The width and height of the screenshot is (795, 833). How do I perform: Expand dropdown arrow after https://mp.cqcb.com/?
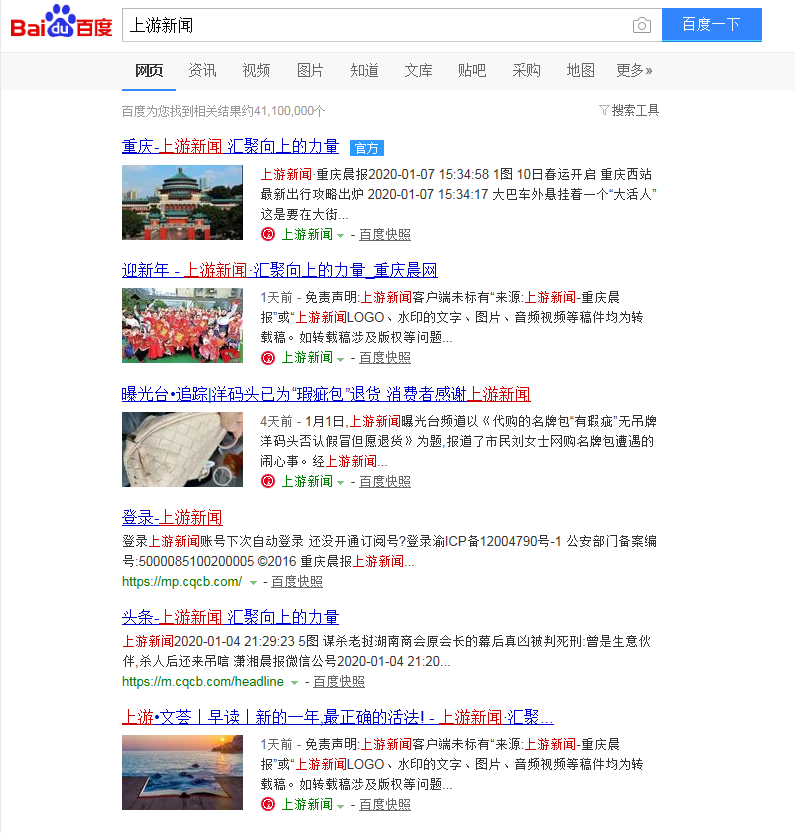253,583
